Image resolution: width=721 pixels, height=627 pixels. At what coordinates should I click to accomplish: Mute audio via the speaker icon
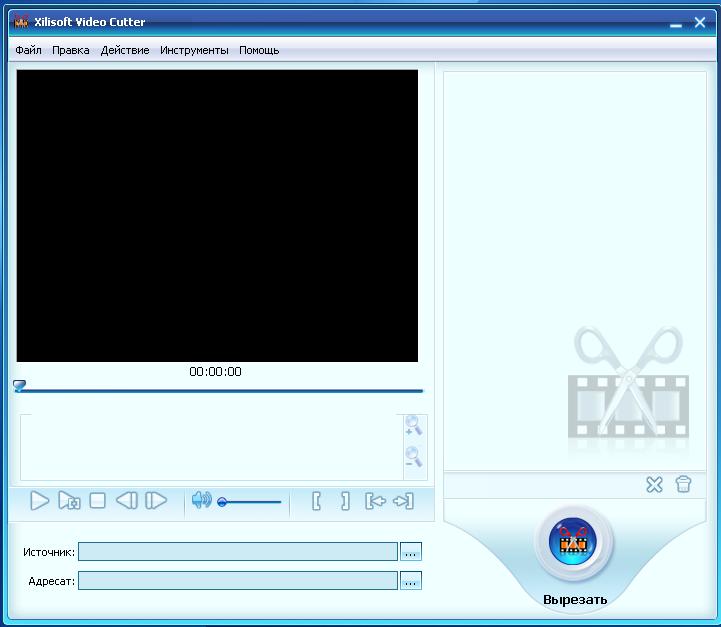coord(201,500)
